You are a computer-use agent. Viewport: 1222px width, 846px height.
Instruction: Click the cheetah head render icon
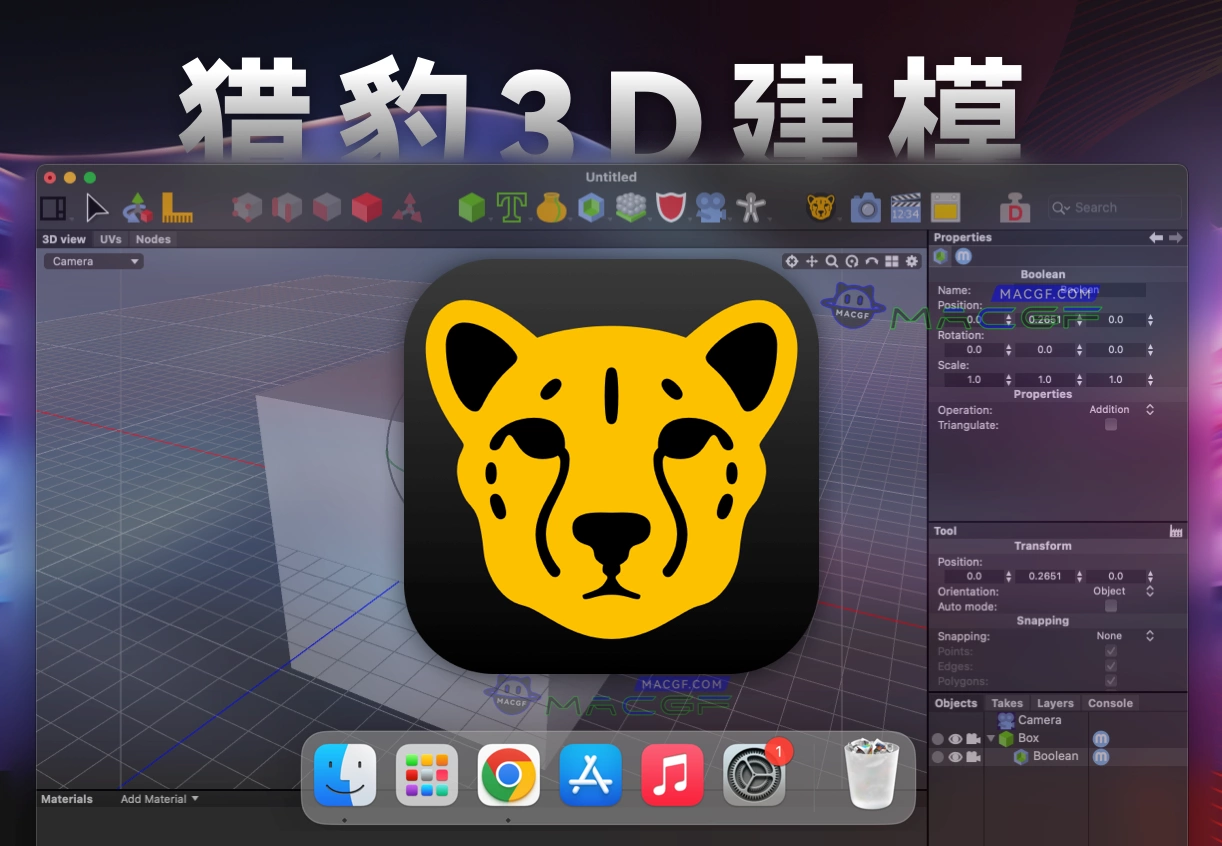point(821,208)
